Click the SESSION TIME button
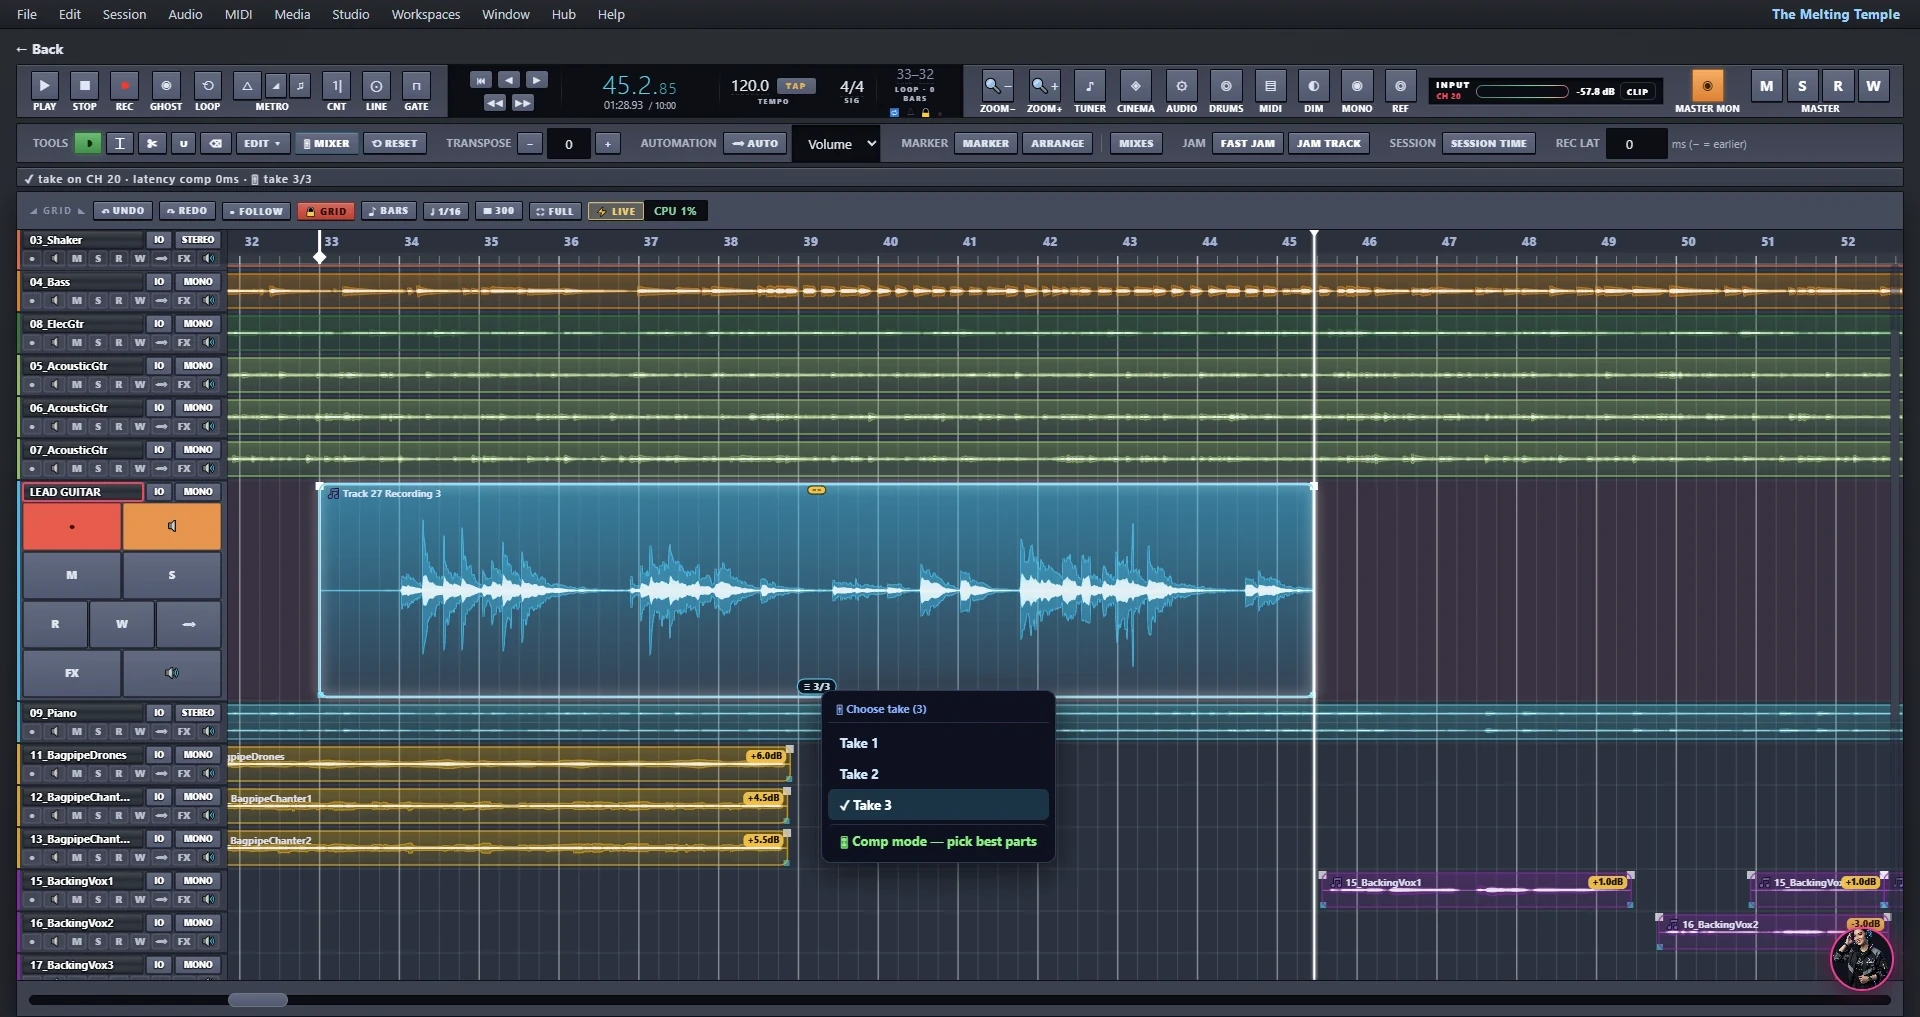The height and width of the screenshot is (1017, 1920). click(1488, 143)
